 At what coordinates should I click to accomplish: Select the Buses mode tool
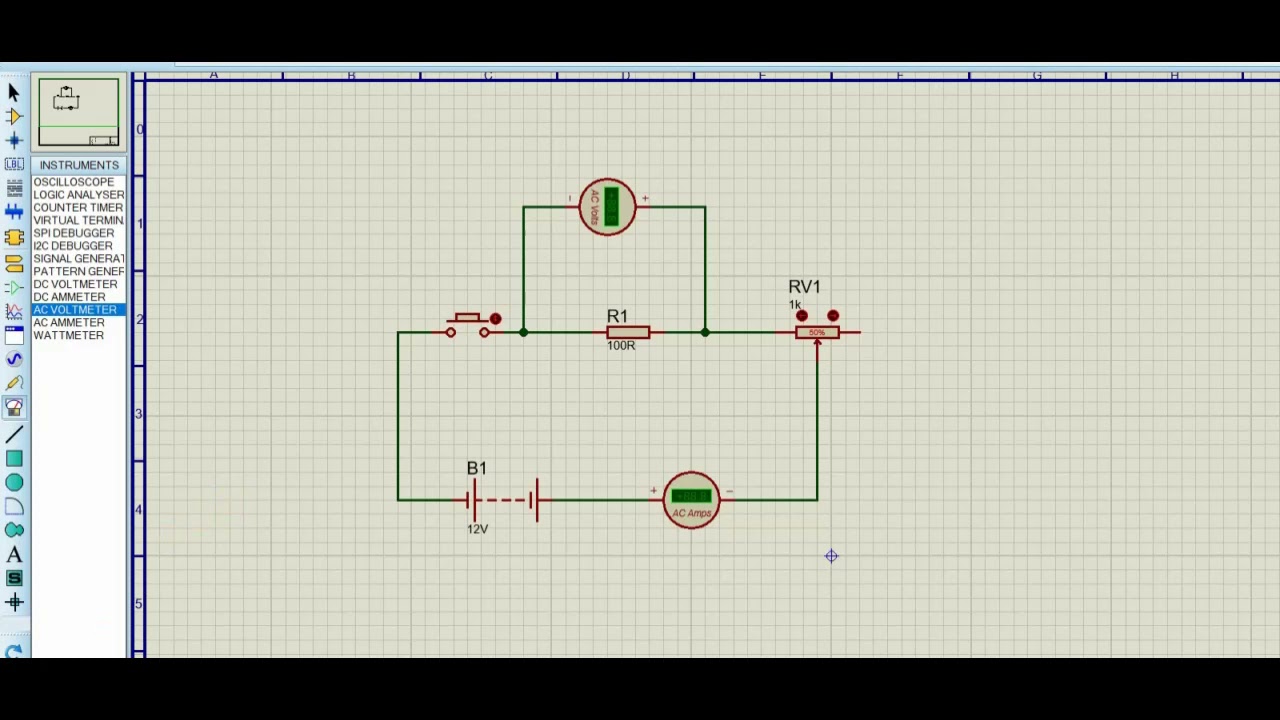[14, 212]
